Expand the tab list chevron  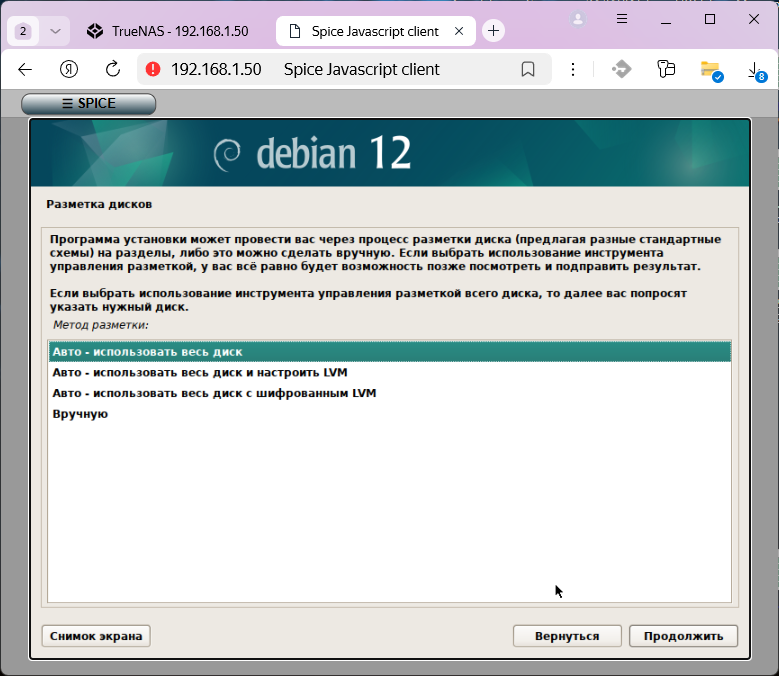click(x=55, y=31)
